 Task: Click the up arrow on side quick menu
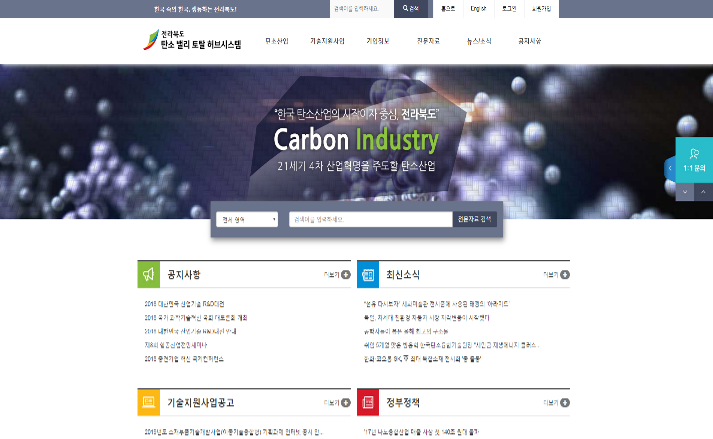coord(703,192)
